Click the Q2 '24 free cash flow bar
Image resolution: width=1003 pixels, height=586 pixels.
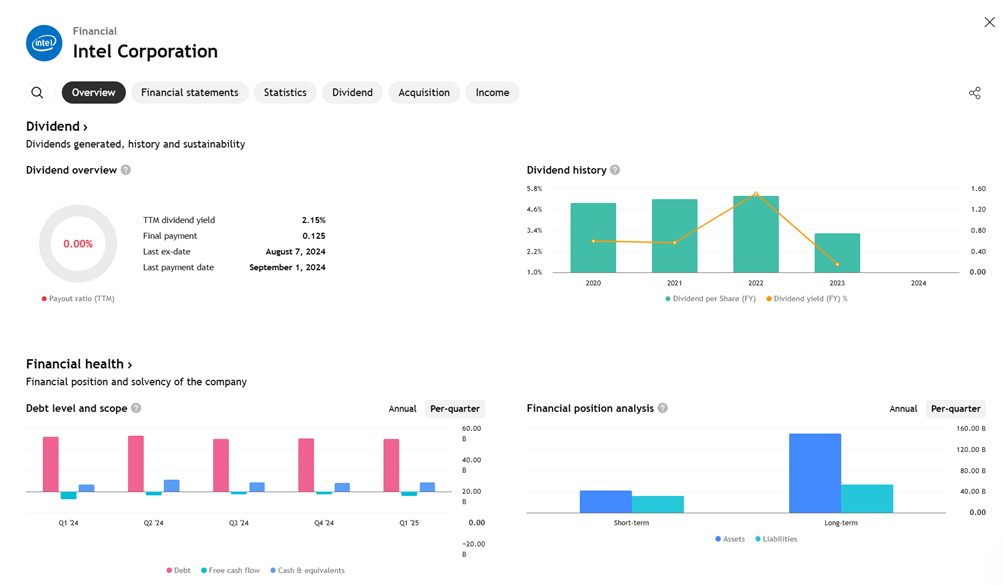click(x=154, y=493)
